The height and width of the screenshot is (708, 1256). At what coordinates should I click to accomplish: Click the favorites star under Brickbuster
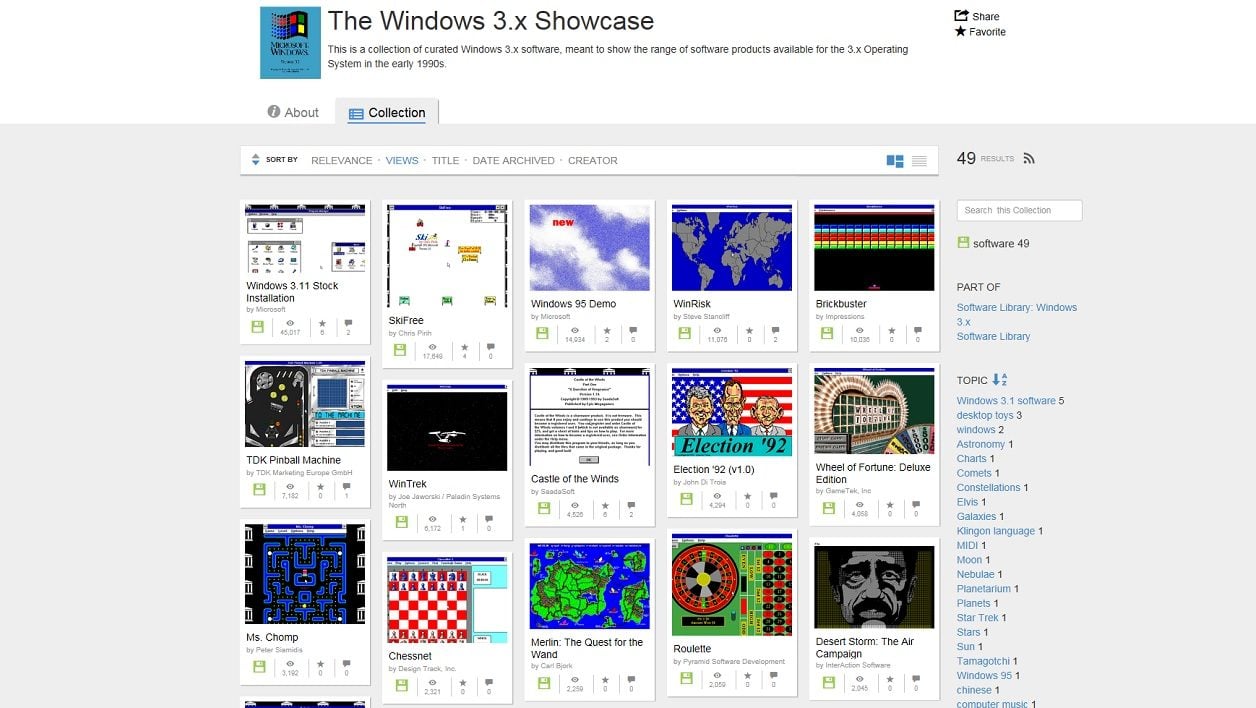[x=892, y=329]
